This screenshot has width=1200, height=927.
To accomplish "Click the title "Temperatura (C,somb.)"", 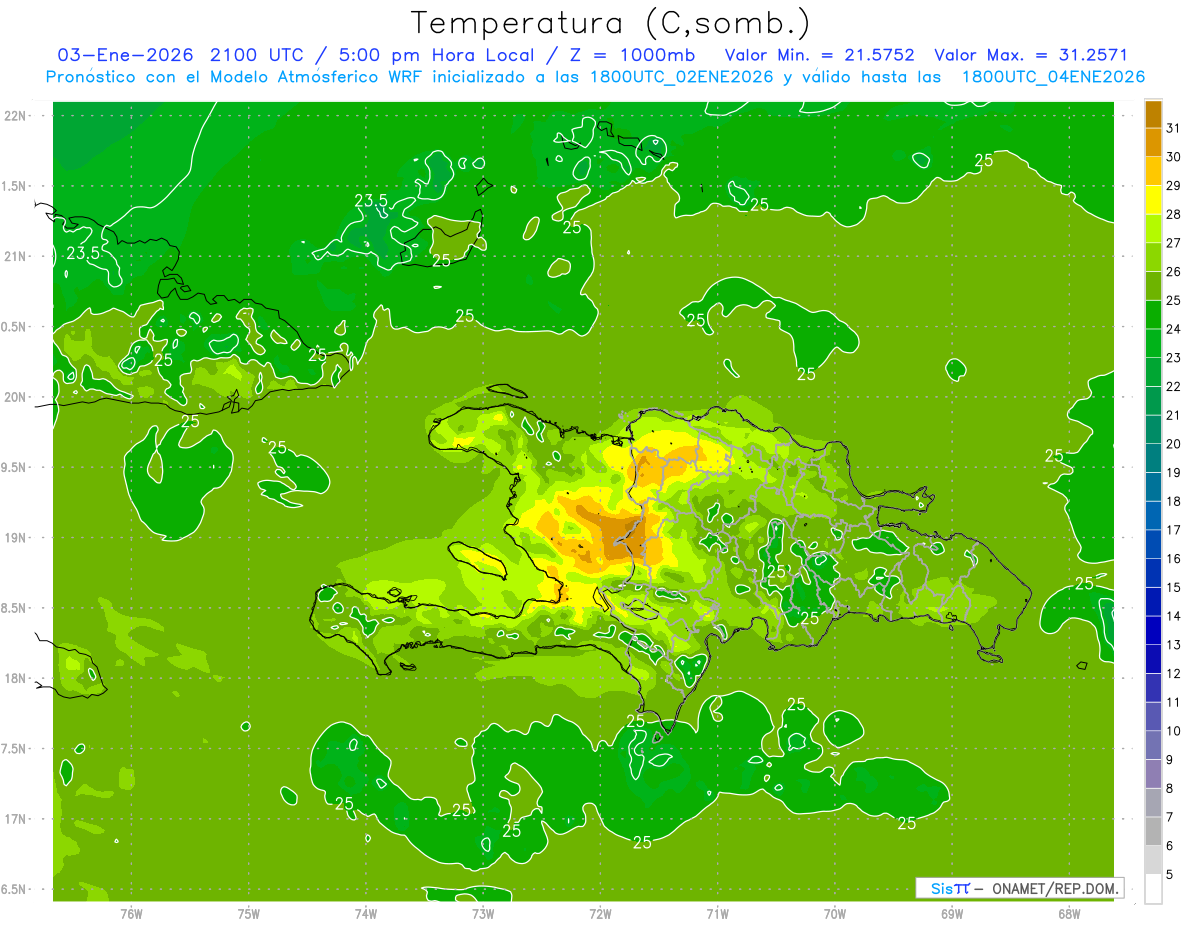I will pyautogui.click(x=610, y=24).
